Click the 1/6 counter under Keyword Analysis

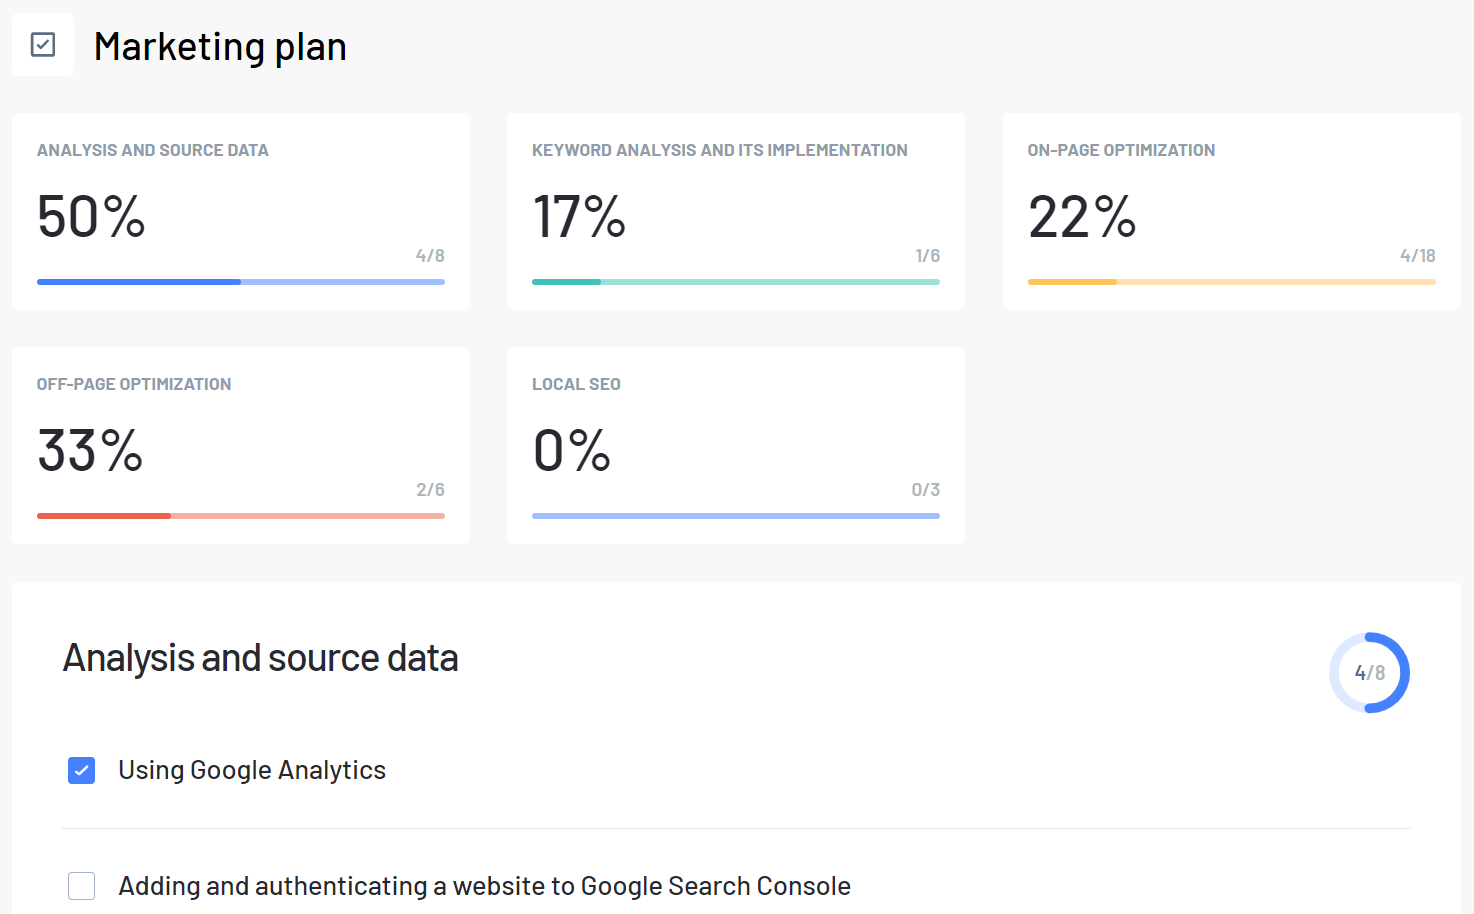tap(927, 255)
